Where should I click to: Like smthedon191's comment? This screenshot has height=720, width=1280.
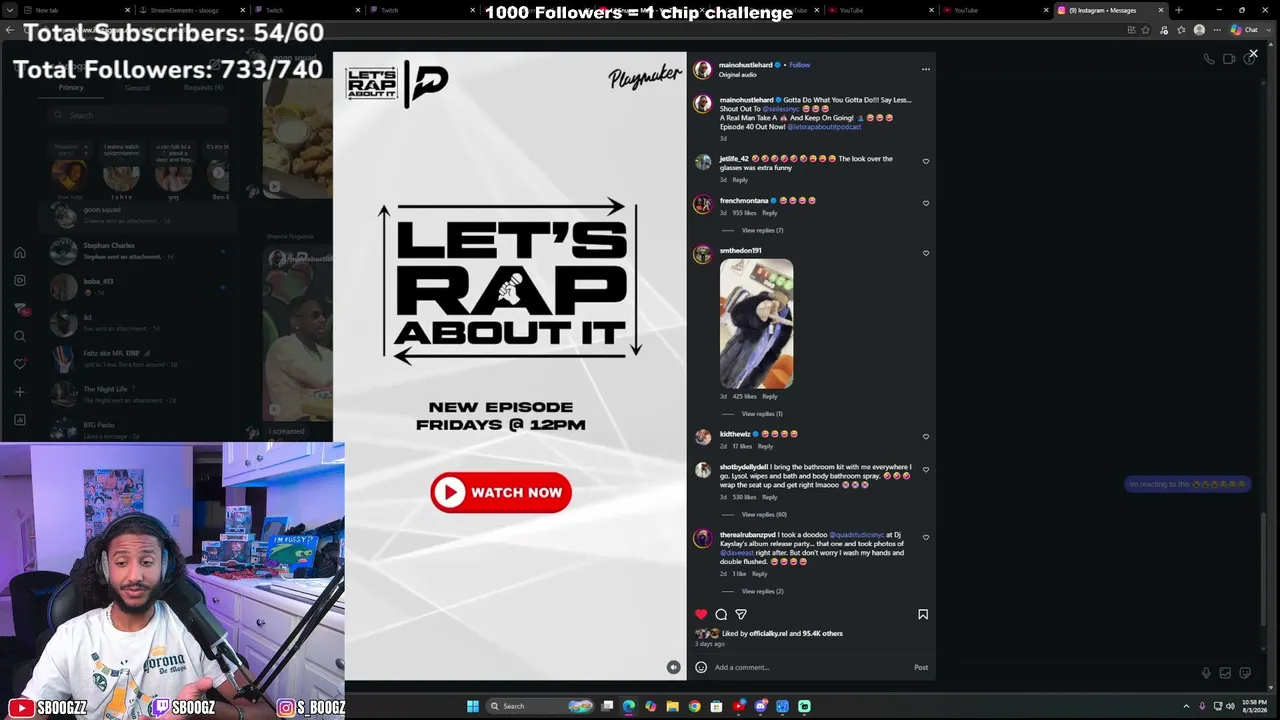pos(926,253)
